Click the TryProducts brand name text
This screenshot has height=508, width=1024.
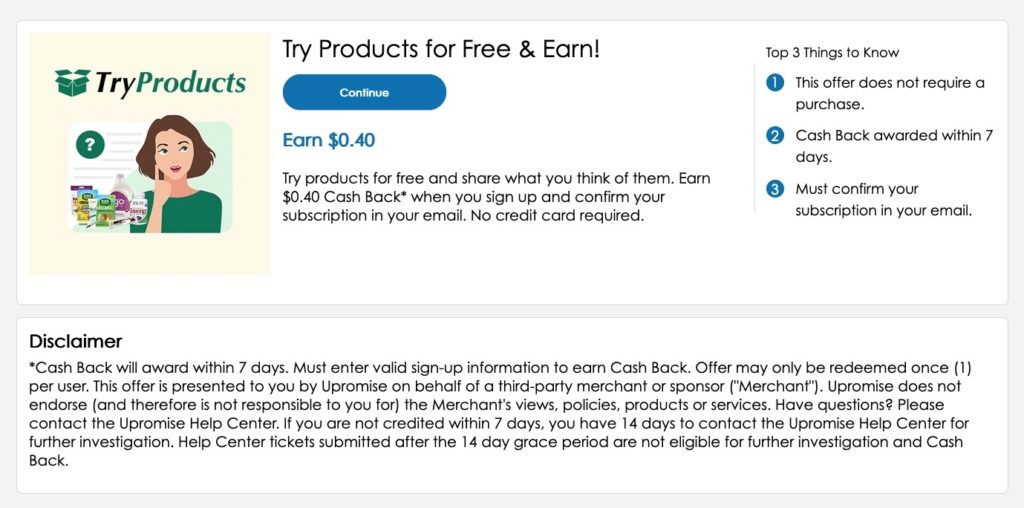[170, 84]
